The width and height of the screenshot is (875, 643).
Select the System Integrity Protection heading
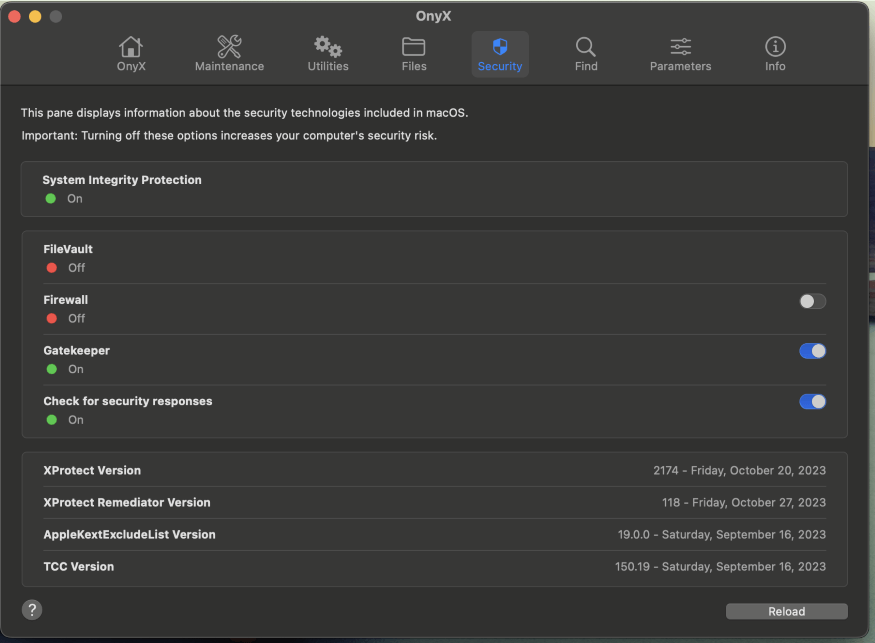pyautogui.click(x=122, y=180)
